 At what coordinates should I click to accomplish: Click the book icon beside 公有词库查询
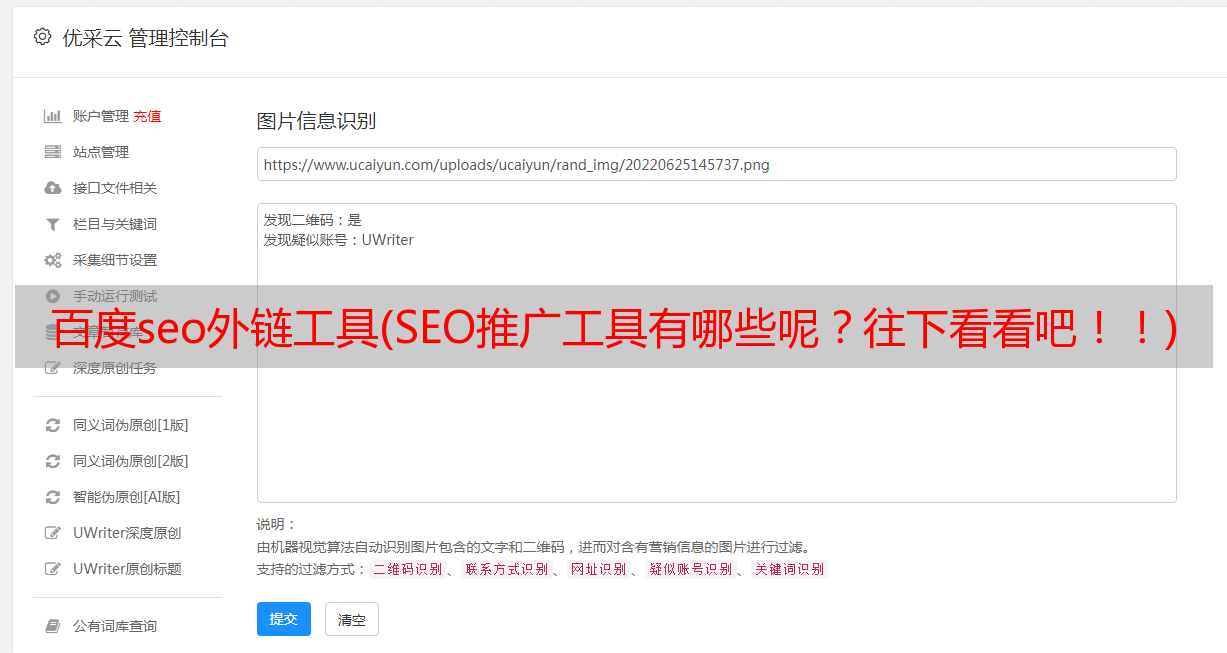[x=53, y=626]
